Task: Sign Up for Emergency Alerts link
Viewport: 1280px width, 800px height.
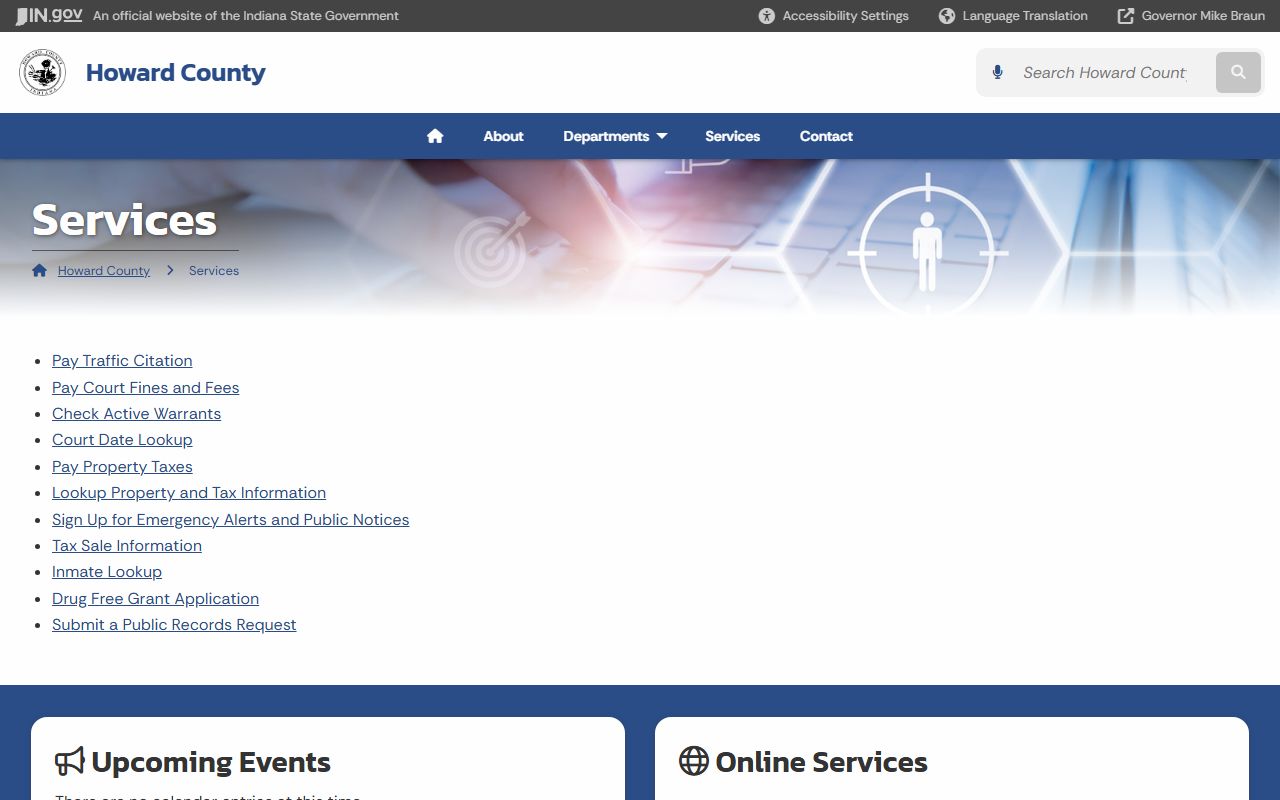Action: (x=230, y=520)
